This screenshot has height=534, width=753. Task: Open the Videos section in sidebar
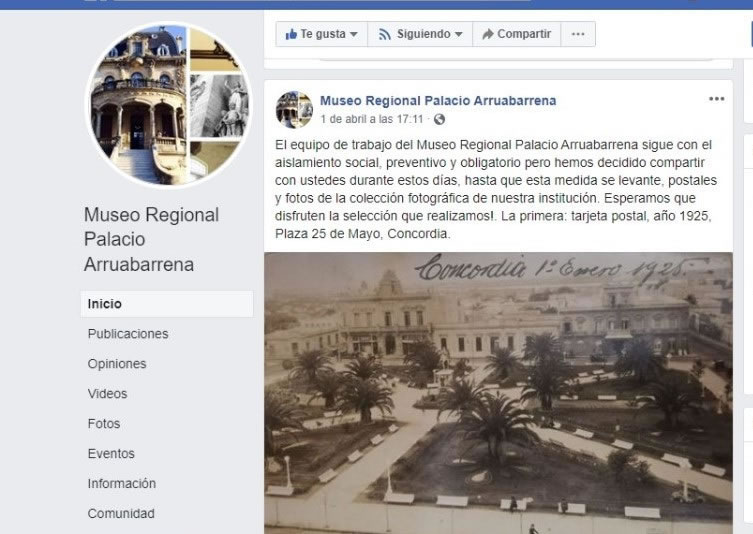(x=107, y=394)
